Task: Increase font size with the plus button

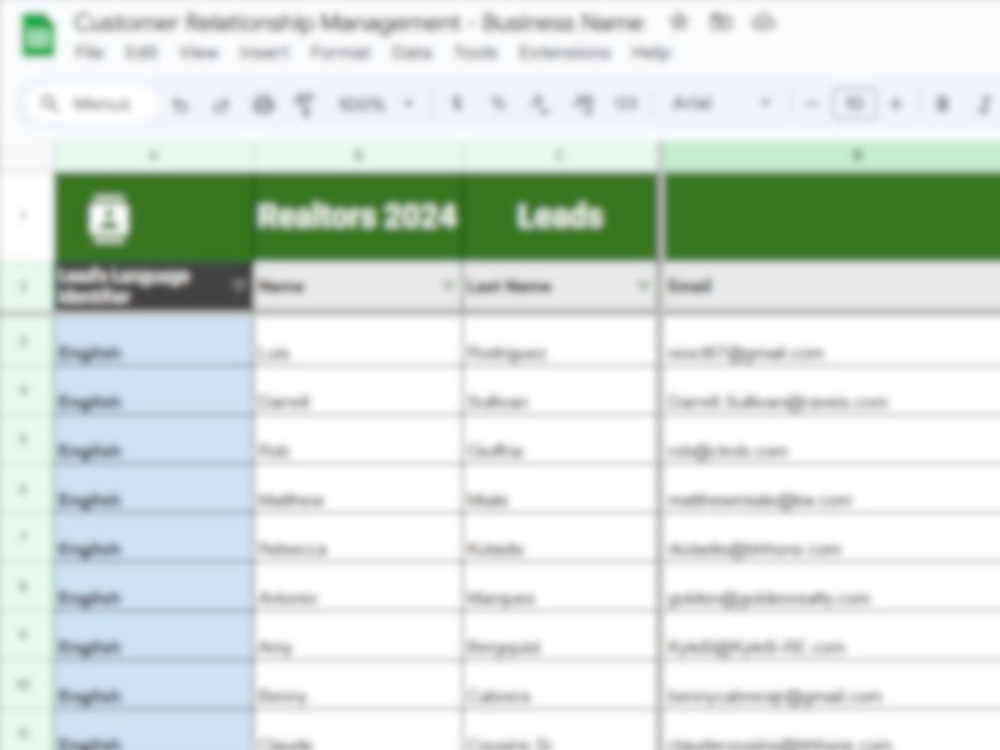Action: pyautogui.click(x=896, y=103)
